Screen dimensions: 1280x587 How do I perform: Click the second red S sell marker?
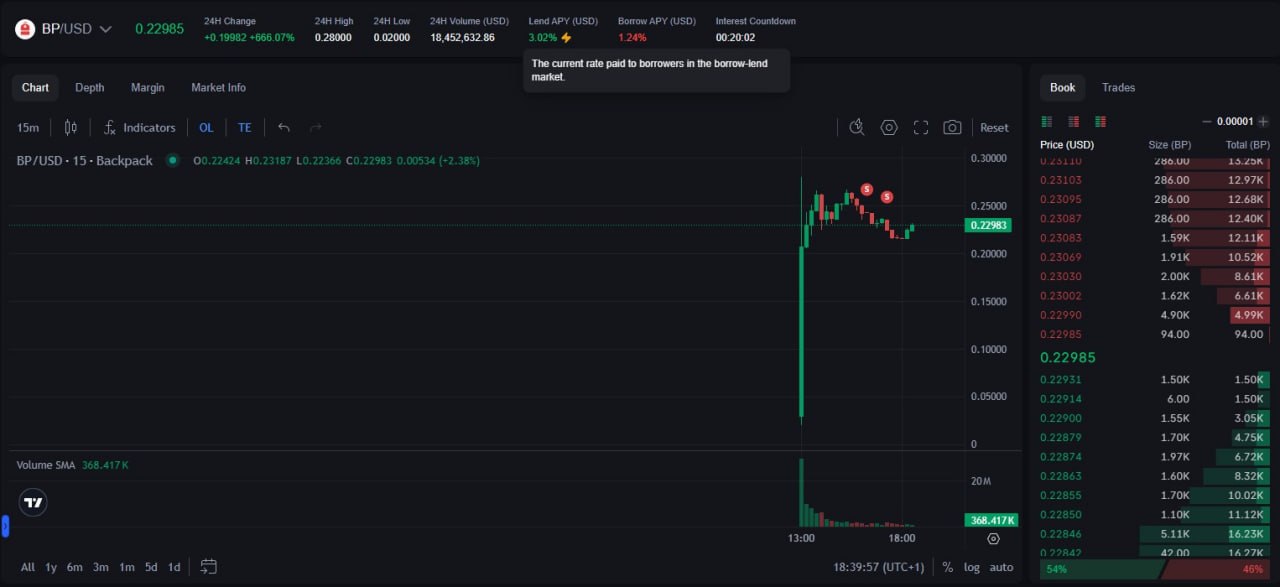click(887, 197)
